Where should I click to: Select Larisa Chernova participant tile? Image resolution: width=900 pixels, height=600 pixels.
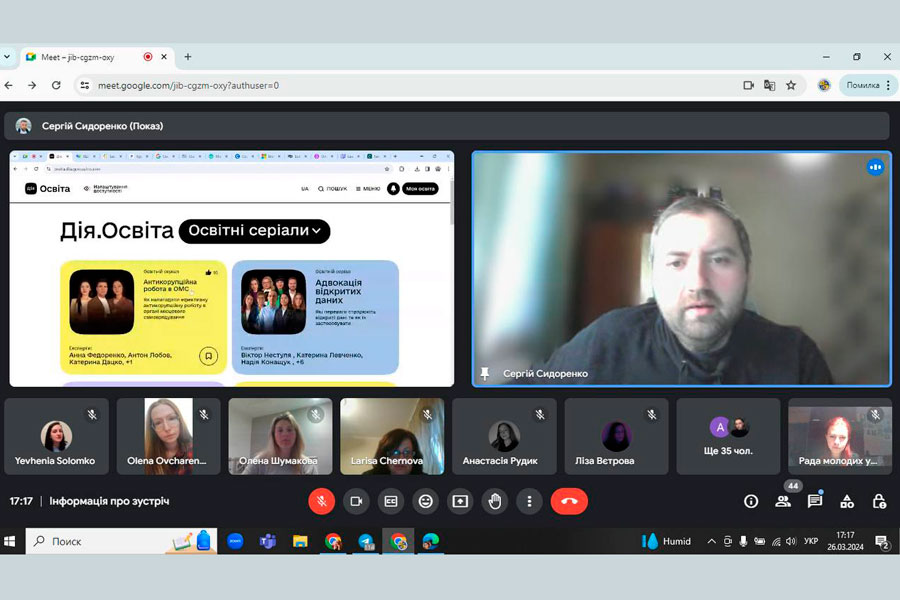pyautogui.click(x=392, y=436)
